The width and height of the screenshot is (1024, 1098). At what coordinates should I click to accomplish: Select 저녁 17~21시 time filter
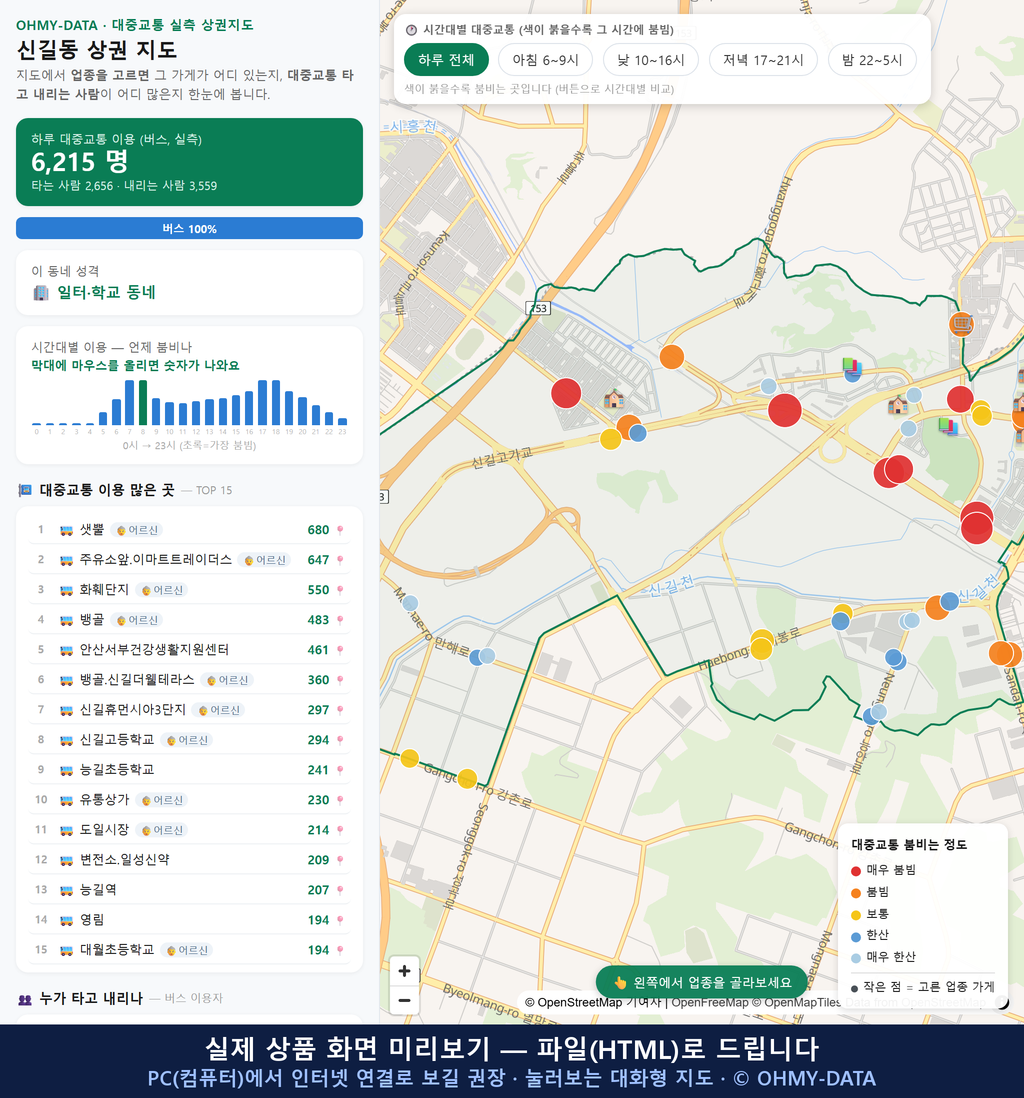coord(763,60)
